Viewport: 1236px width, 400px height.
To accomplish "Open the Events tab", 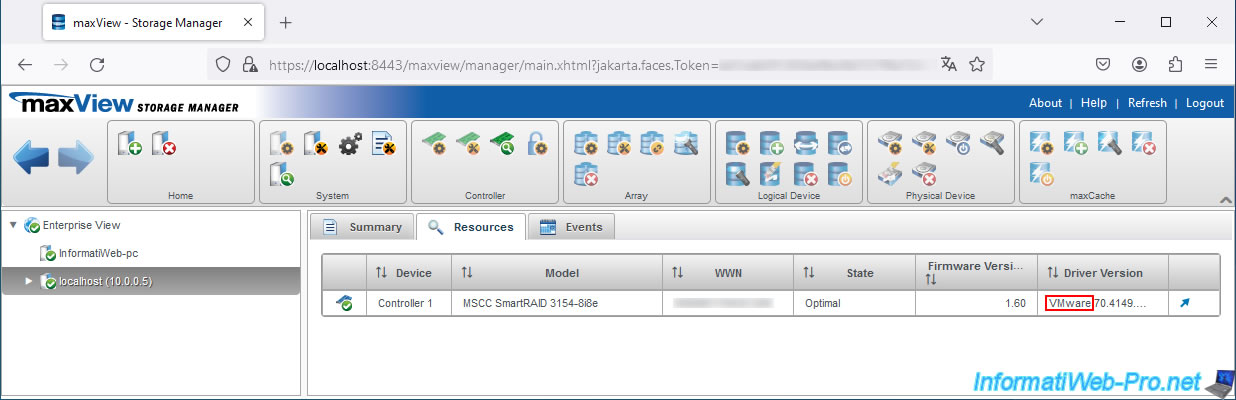I will (572, 227).
